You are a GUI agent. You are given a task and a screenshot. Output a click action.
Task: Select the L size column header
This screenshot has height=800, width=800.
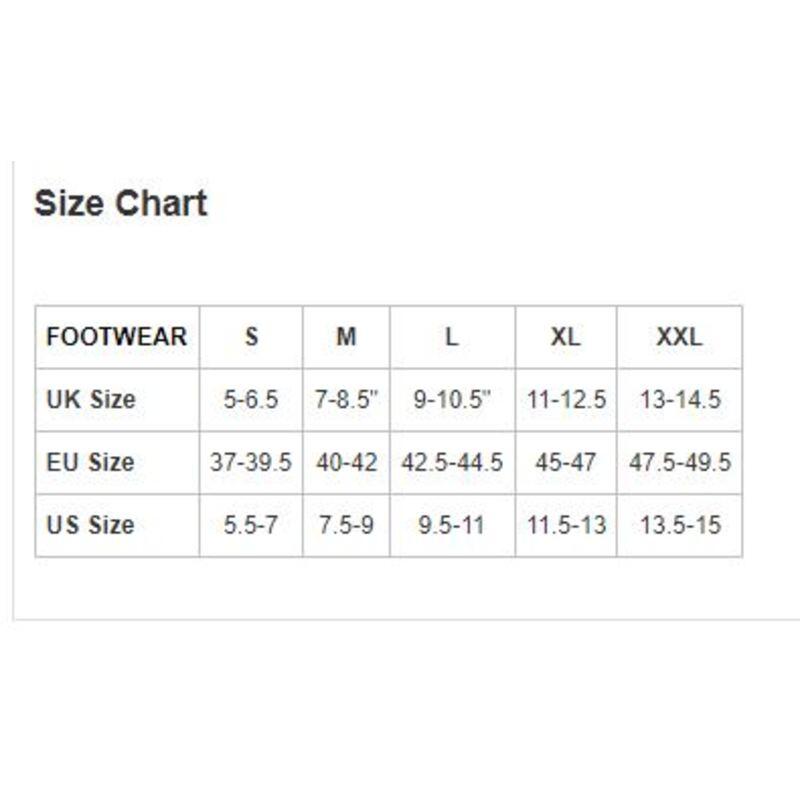[453, 337]
